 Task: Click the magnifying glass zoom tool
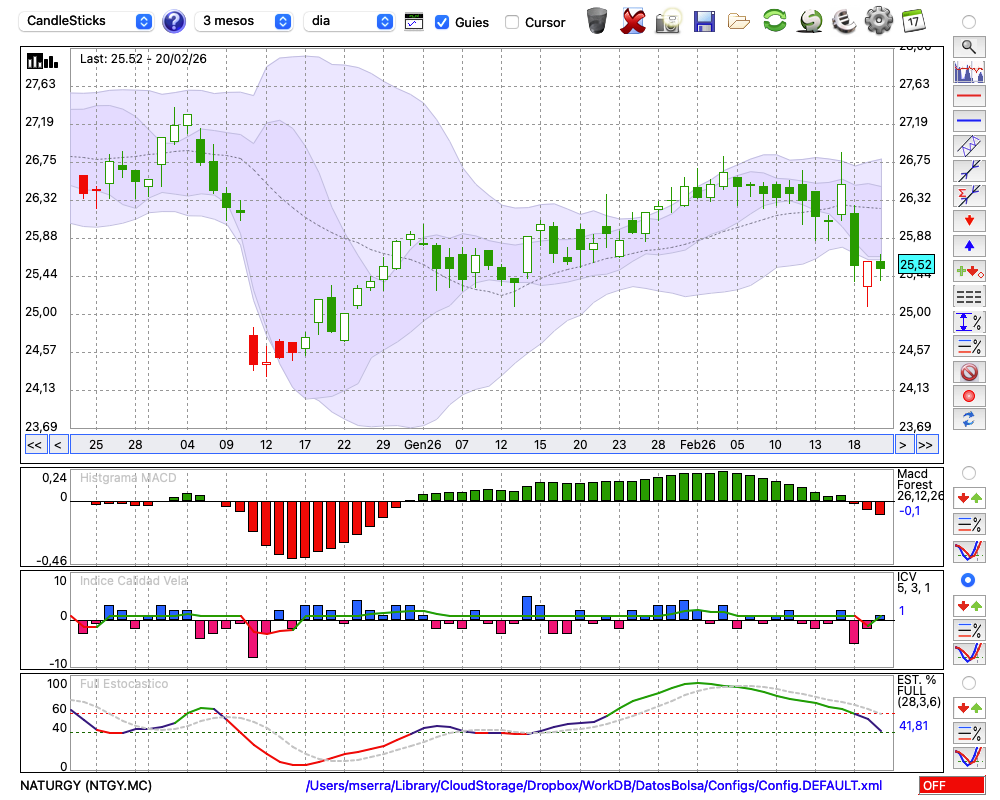point(968,46)
